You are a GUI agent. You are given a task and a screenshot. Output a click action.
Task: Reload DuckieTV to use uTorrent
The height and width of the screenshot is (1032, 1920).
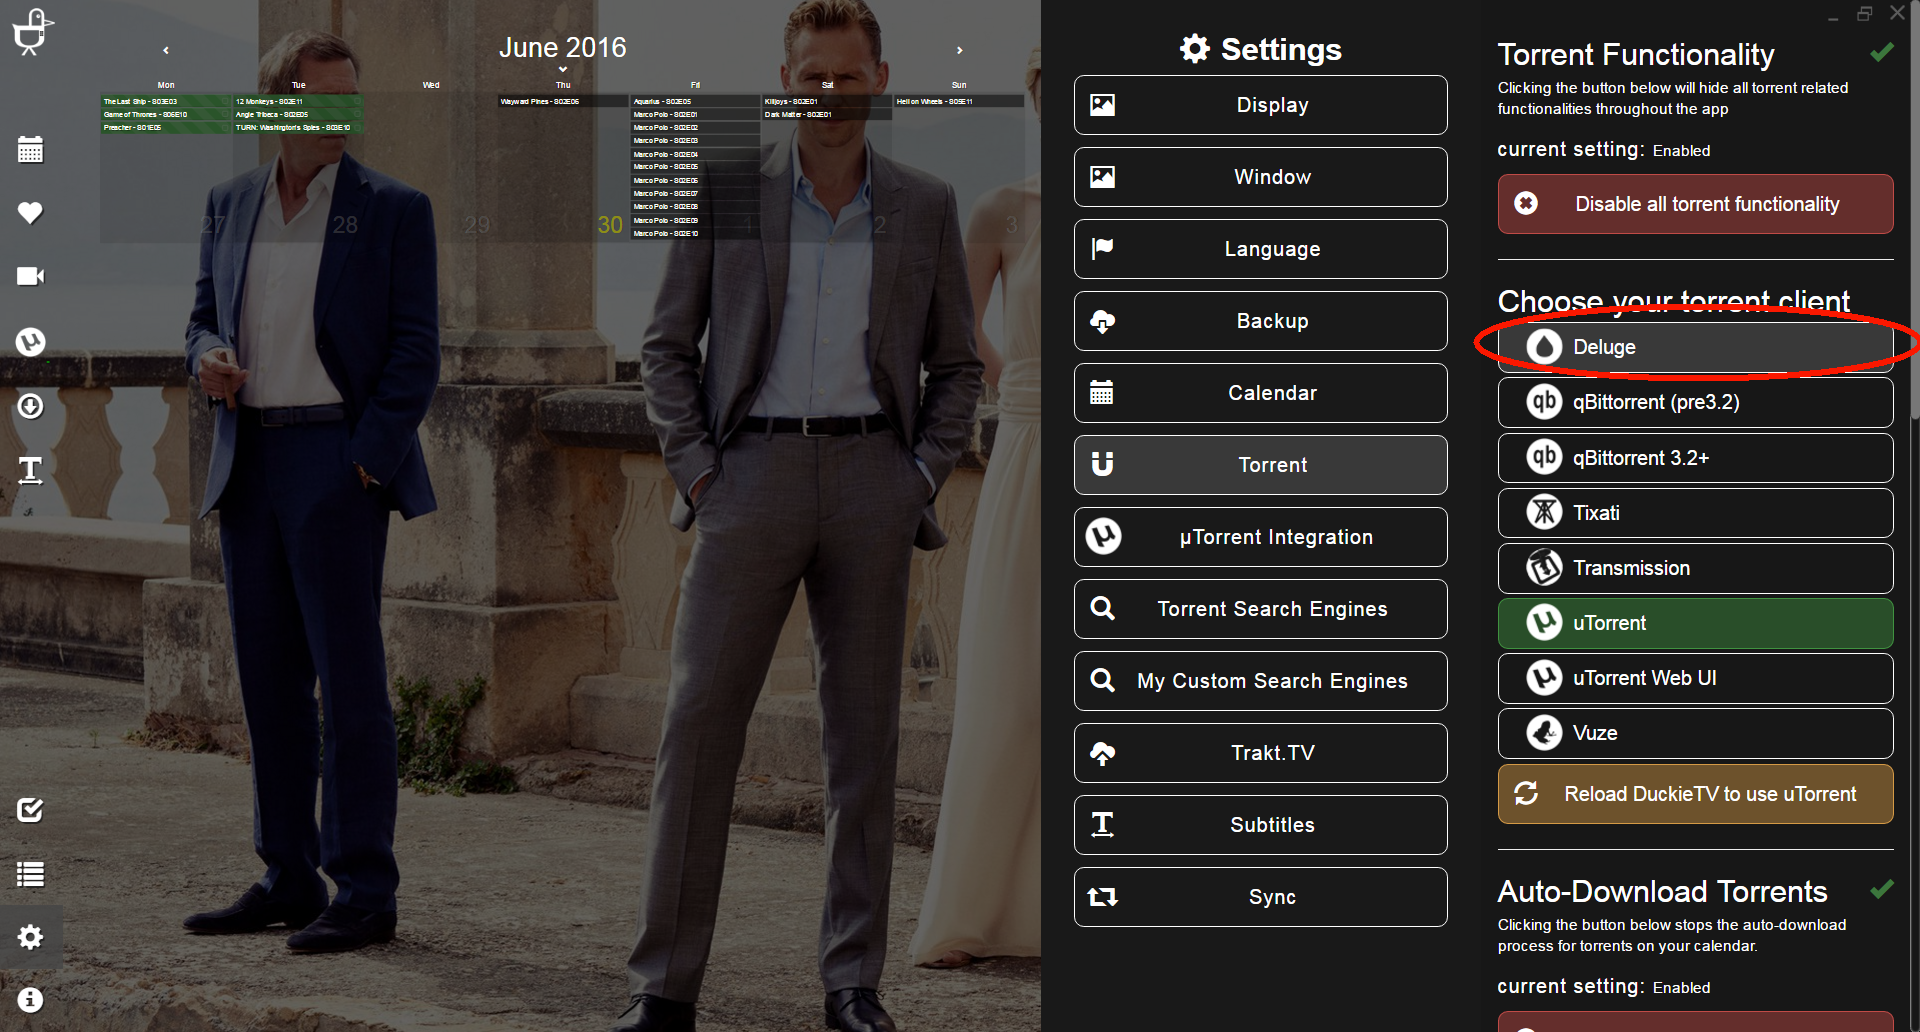[x=1695, y=794]
